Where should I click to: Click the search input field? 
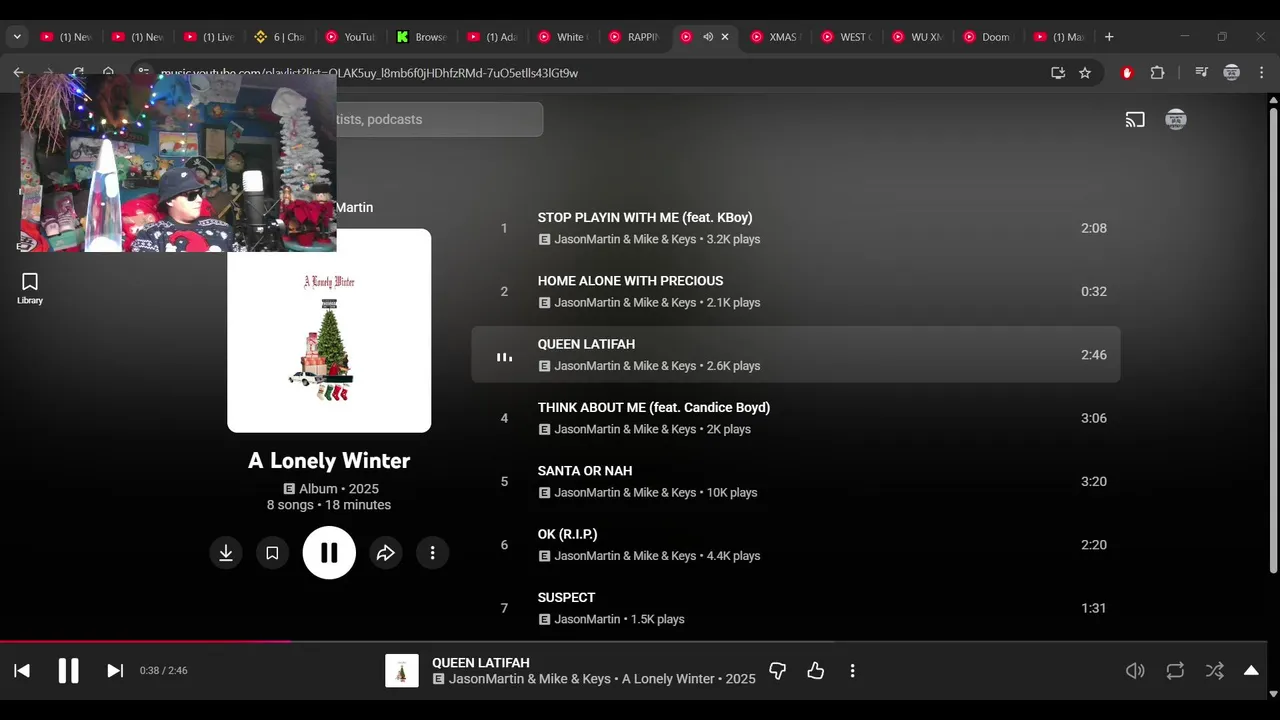coord(439,120)
